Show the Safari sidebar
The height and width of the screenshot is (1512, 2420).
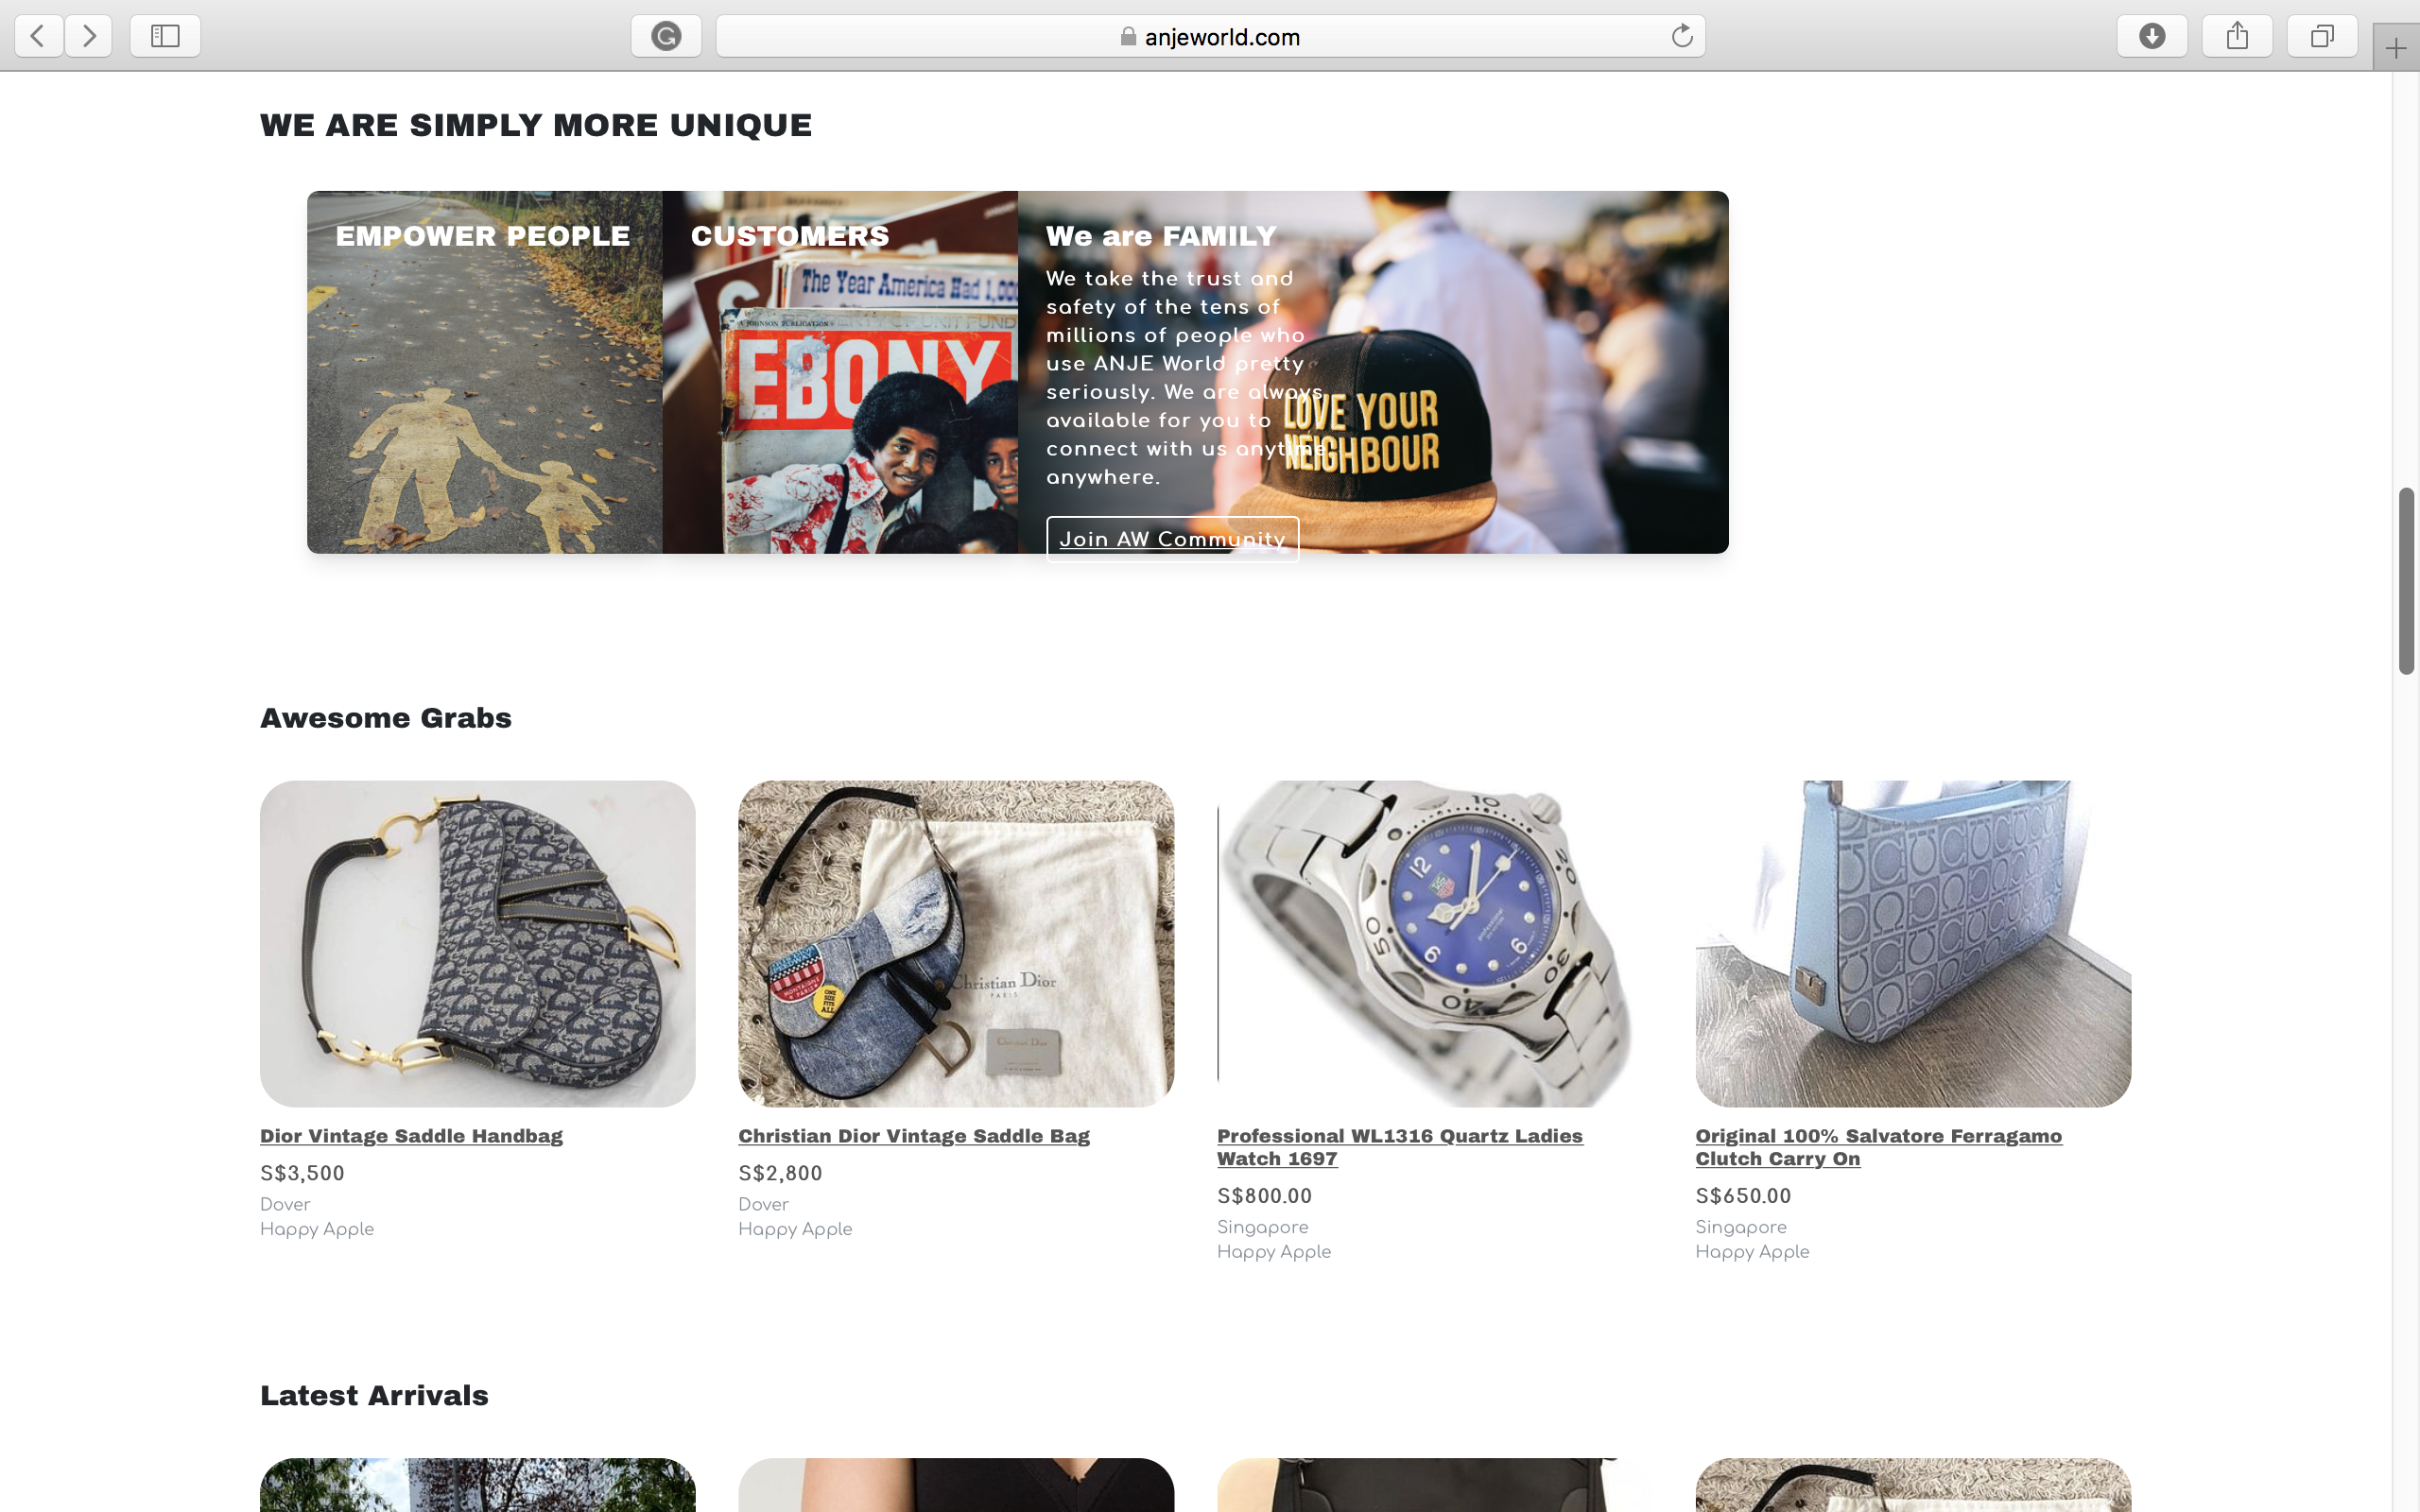click(x=165, y=36)
